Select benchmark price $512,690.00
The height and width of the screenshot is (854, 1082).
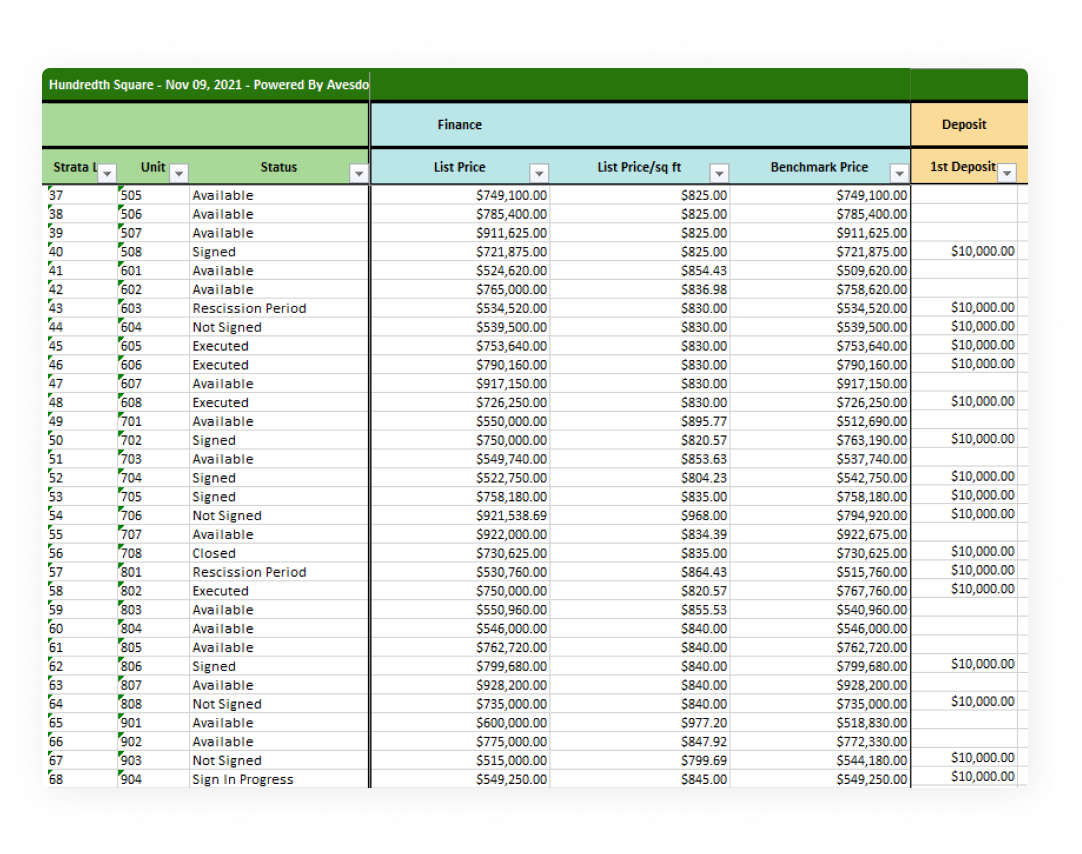[x=820, y=421]
